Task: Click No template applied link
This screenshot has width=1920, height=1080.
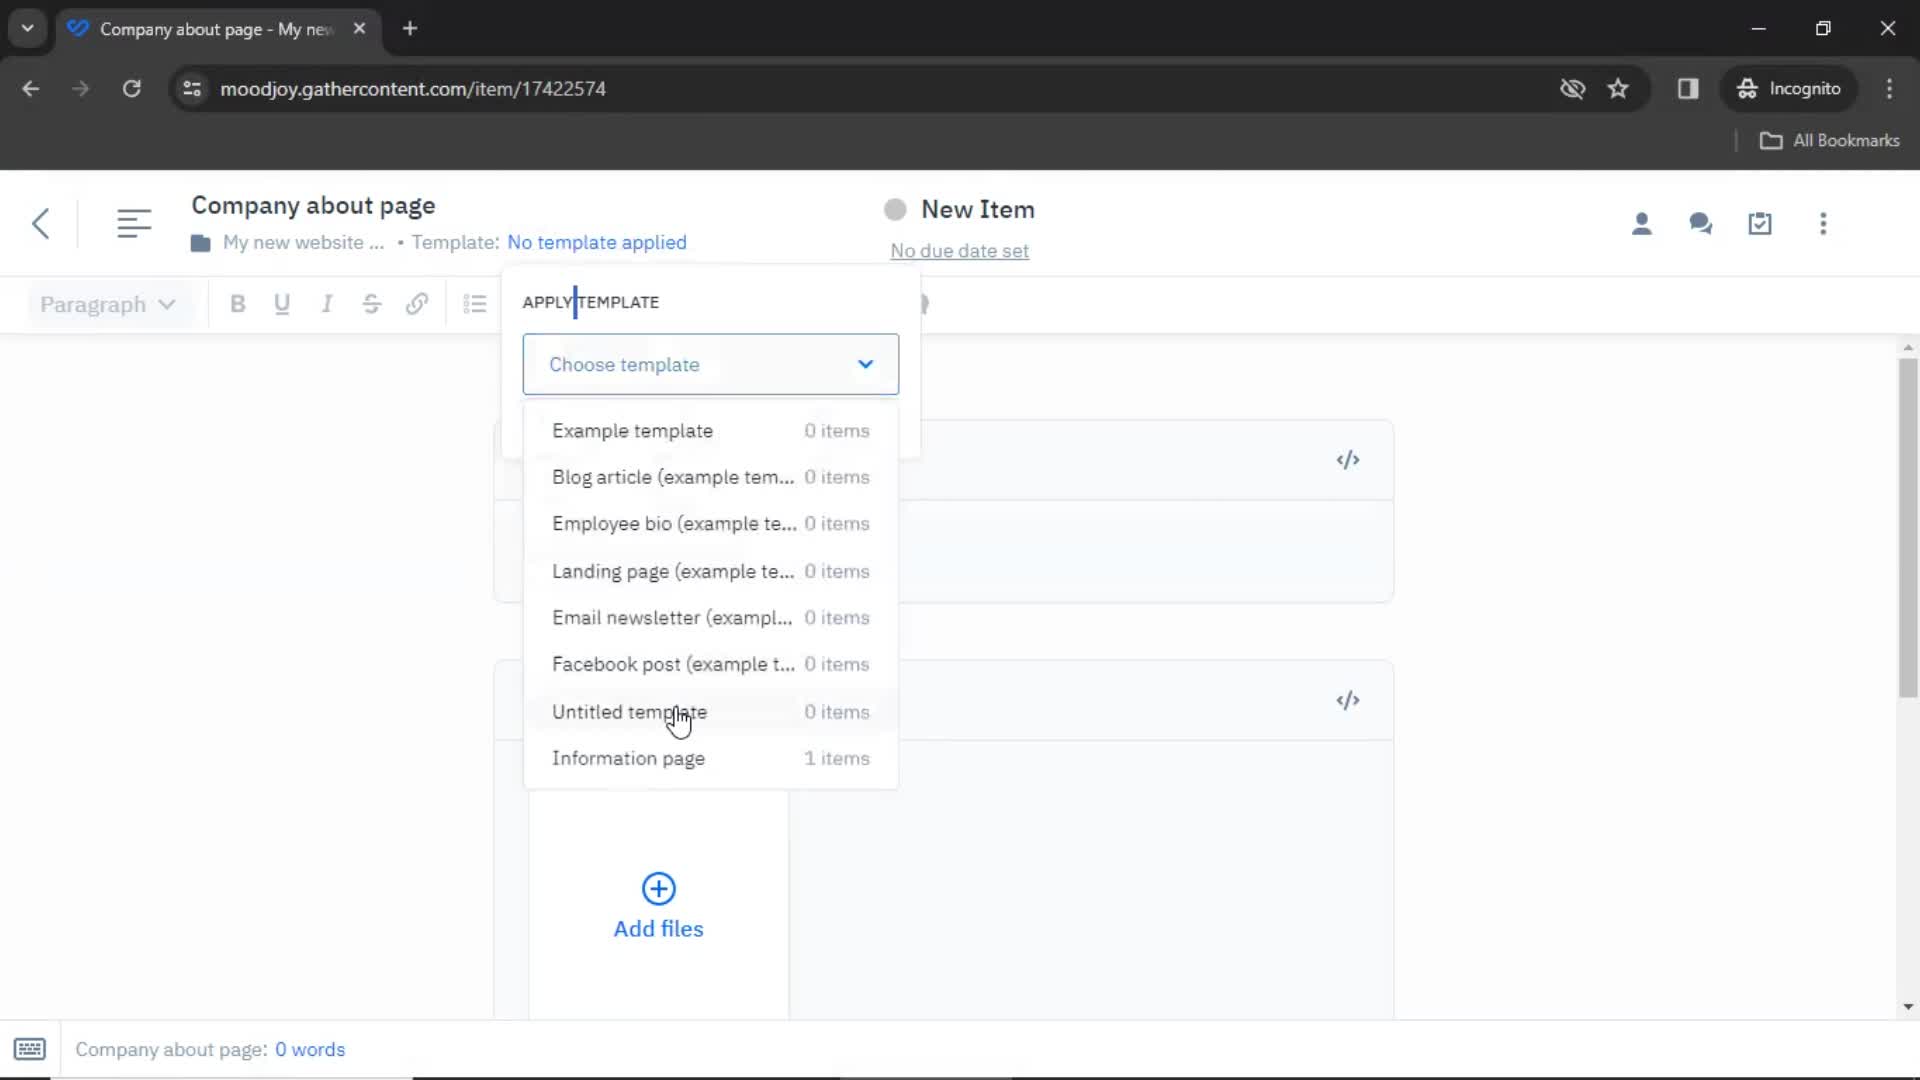Action: pos(596,243)
